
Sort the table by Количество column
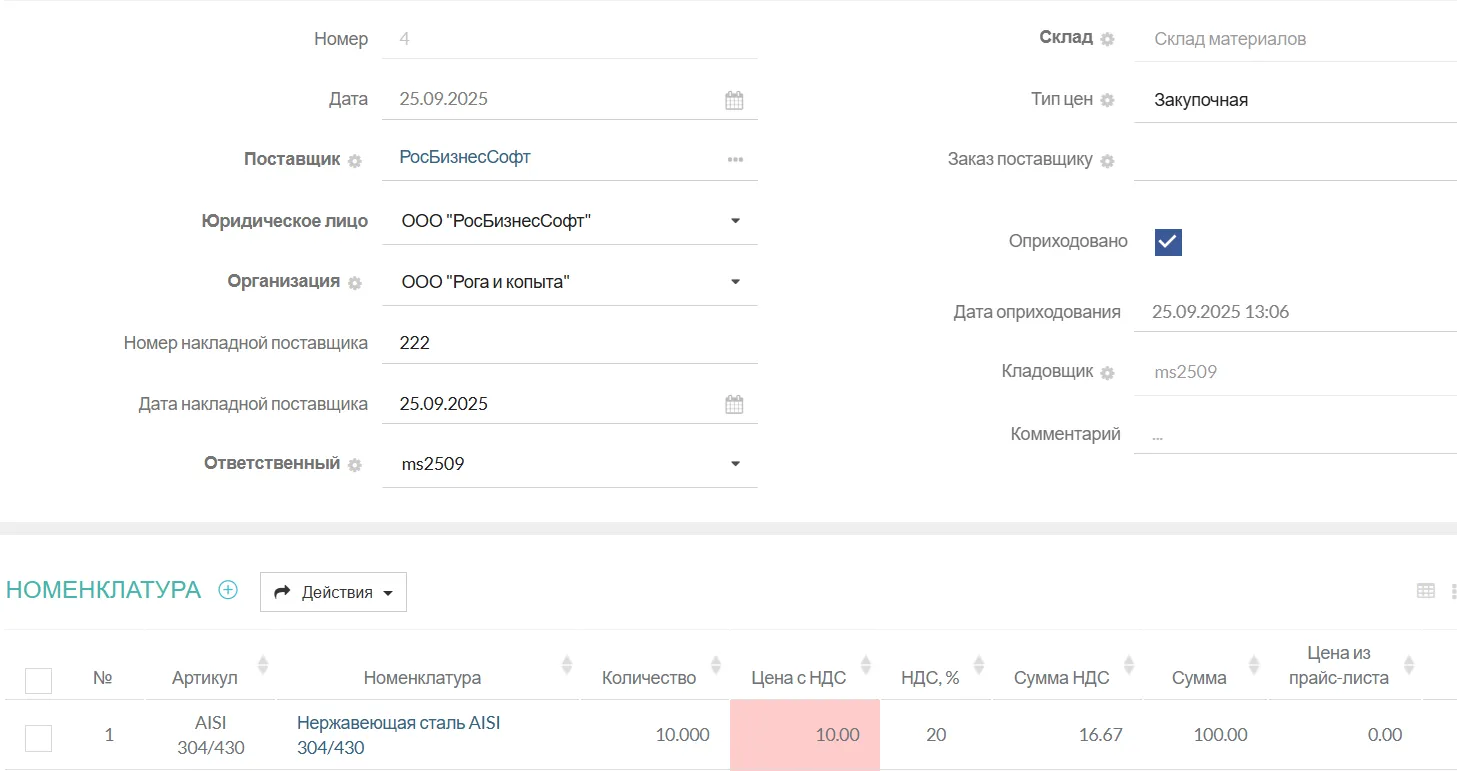[x=716, y=665]
